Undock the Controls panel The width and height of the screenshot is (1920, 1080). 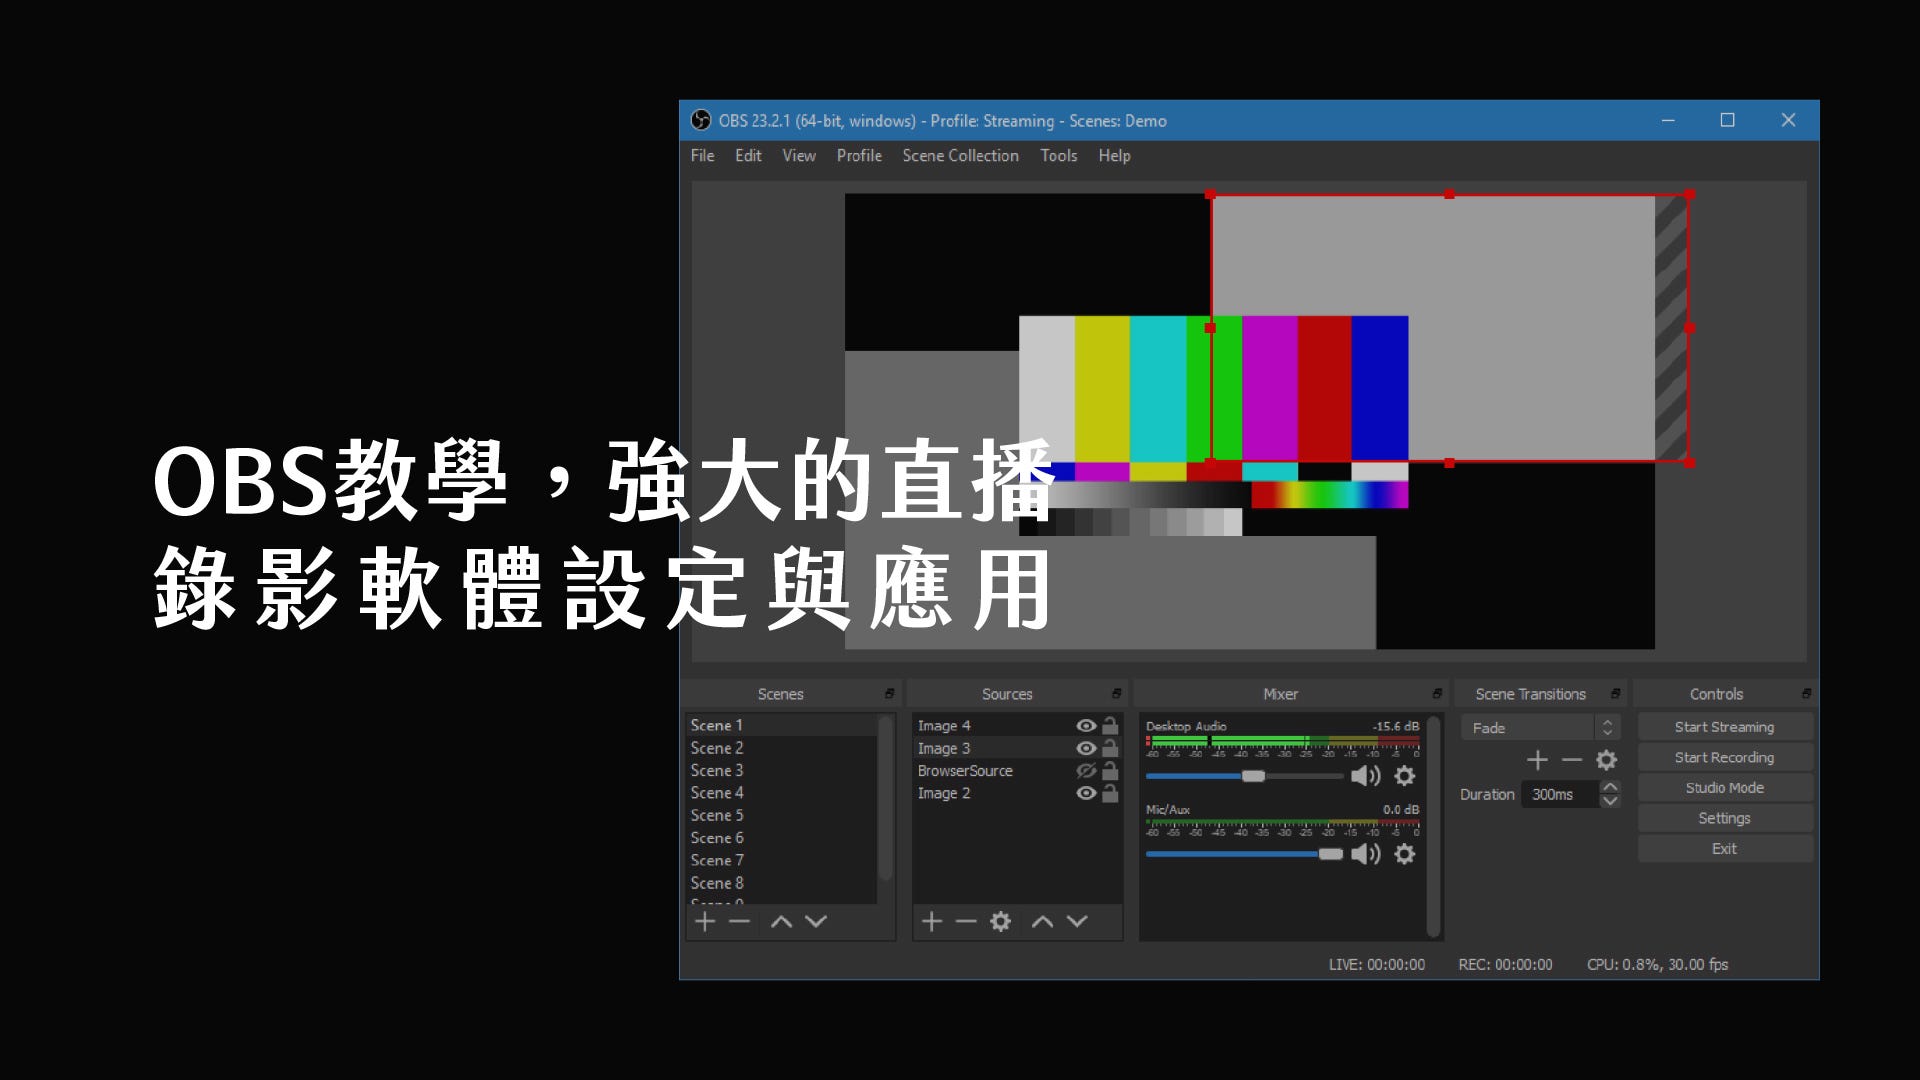point(1806,693)
